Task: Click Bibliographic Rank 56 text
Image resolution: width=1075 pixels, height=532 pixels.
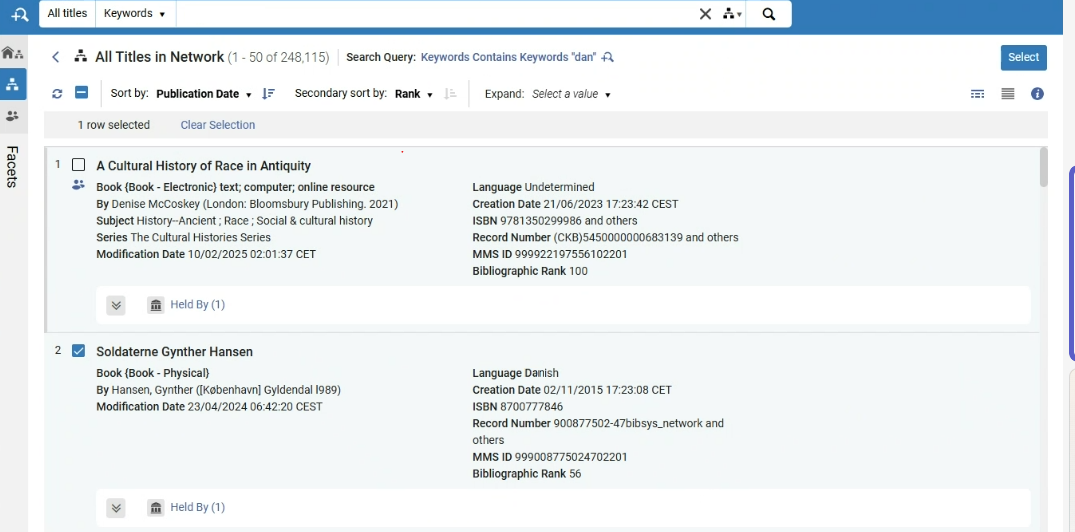Action: [x=527, y=474]
